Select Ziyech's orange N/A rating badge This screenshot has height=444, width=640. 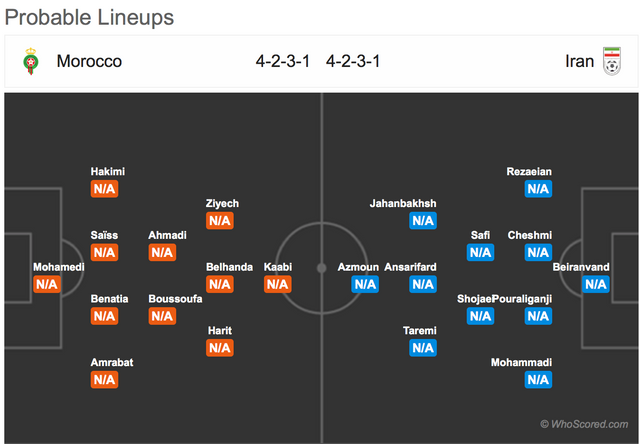220,221
